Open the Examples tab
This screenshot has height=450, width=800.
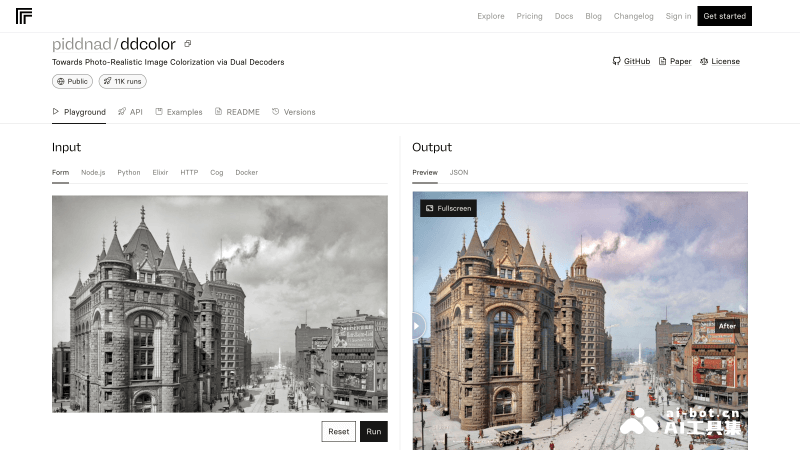179,112
